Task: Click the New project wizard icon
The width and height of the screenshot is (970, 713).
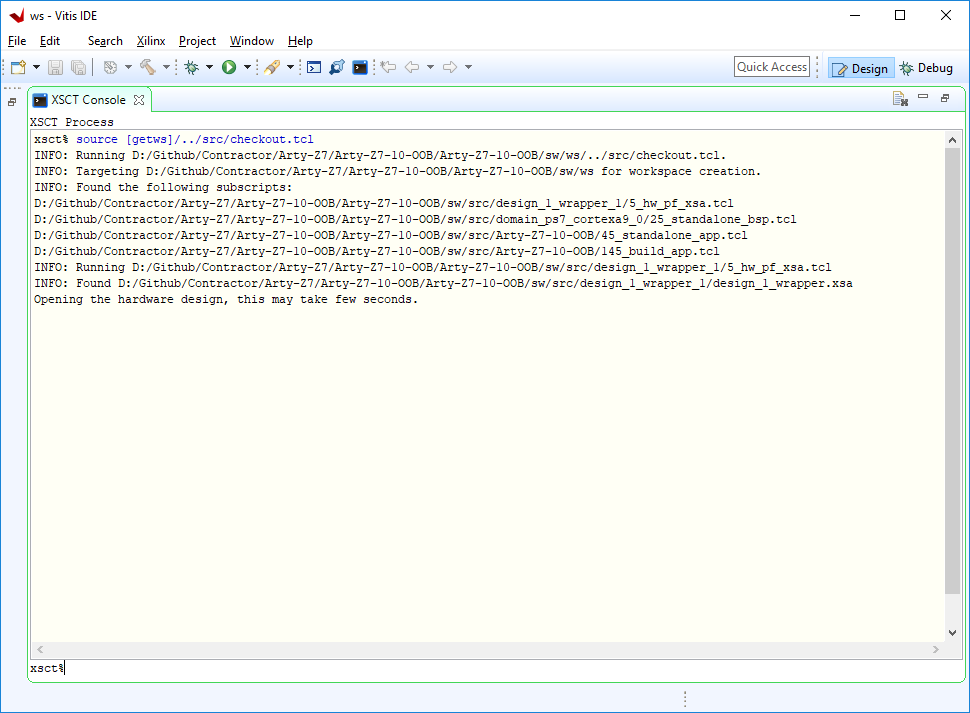Action: [19, 67]
